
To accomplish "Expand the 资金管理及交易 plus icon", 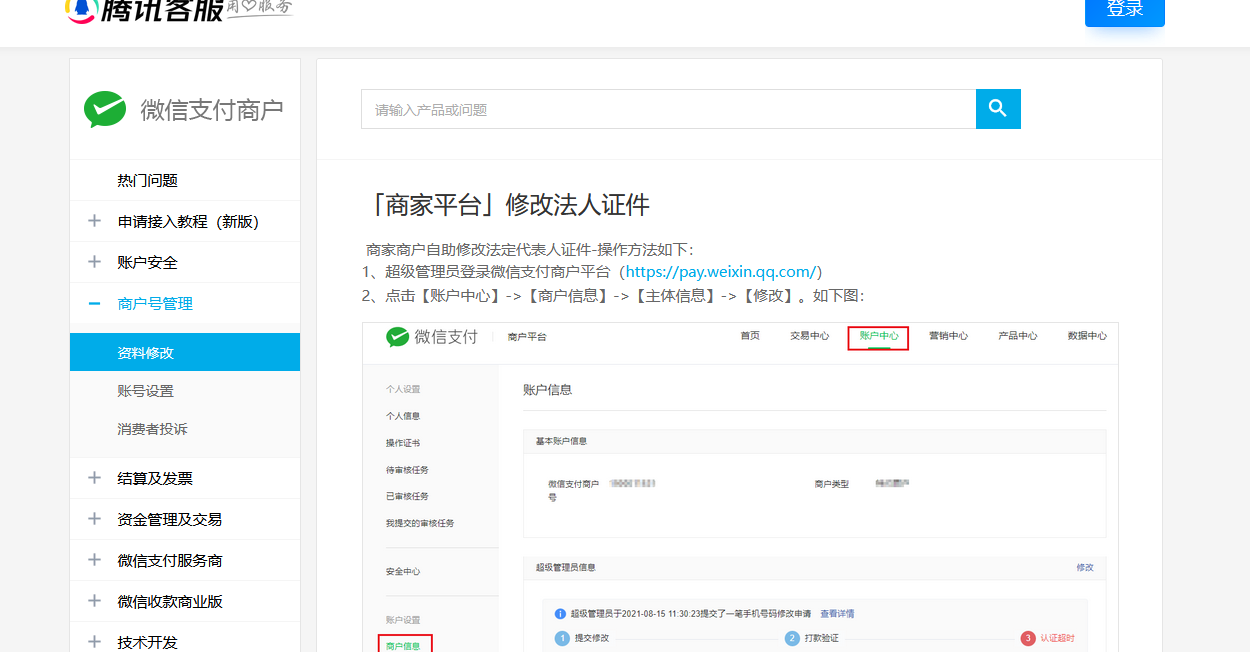I will [x=94, y=519].
